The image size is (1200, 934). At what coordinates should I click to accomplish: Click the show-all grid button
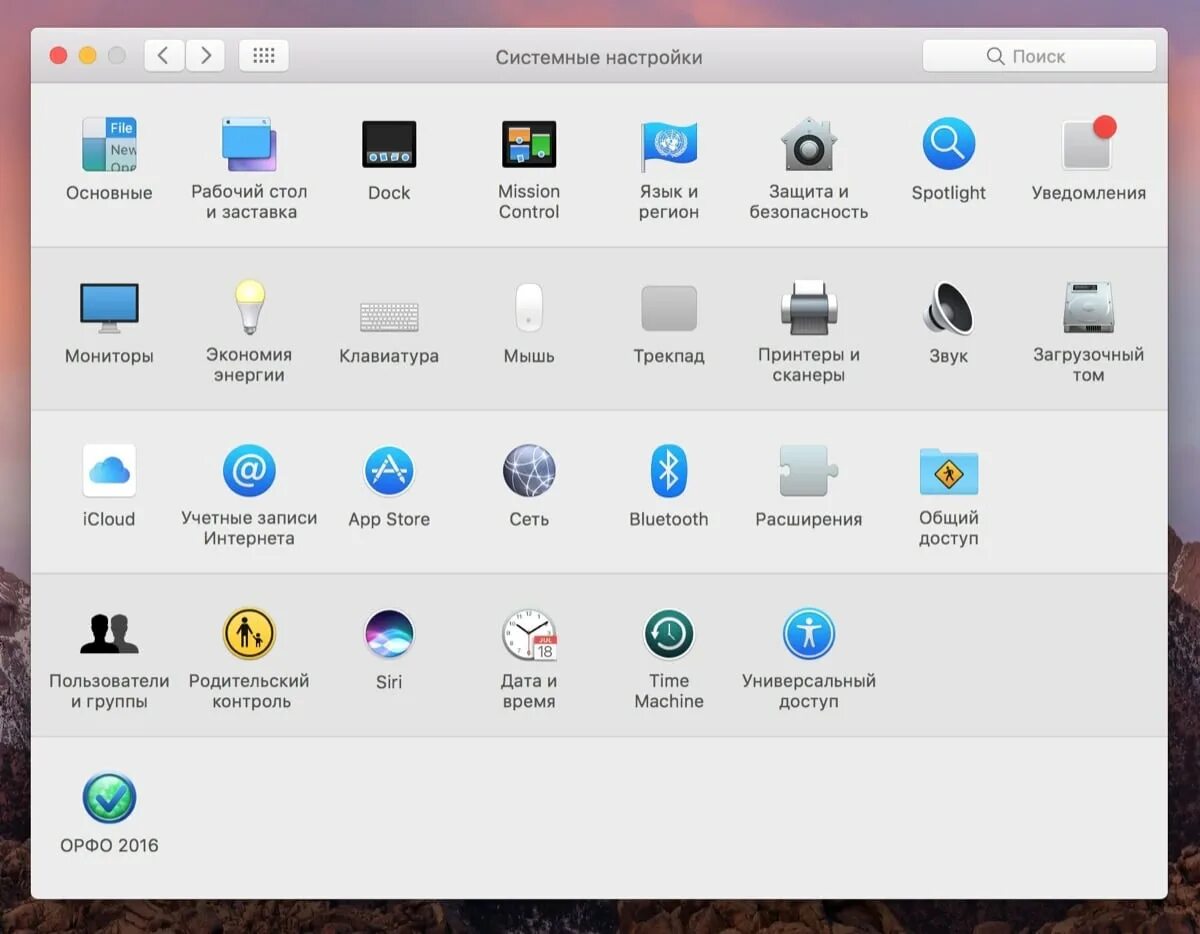coord(264,56)
